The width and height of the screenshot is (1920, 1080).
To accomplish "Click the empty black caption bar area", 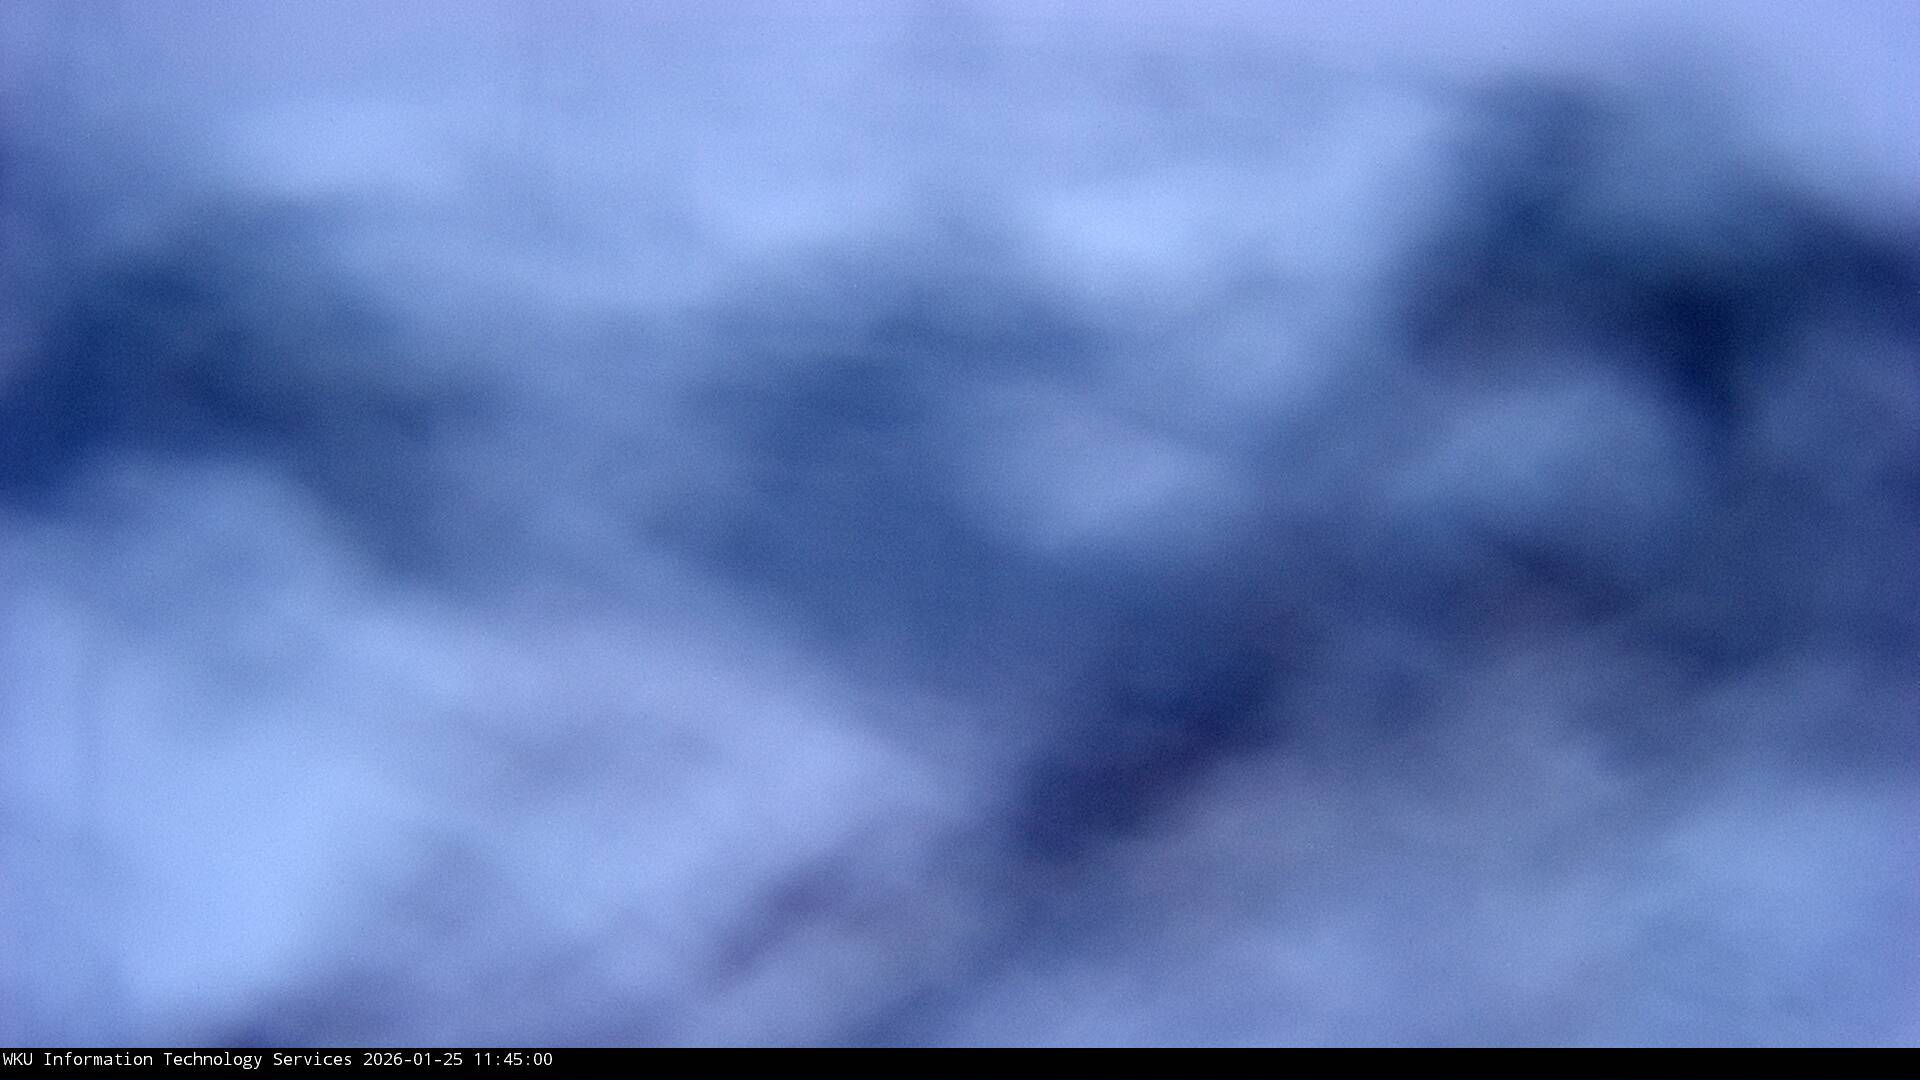I will coord(1200,1064).
